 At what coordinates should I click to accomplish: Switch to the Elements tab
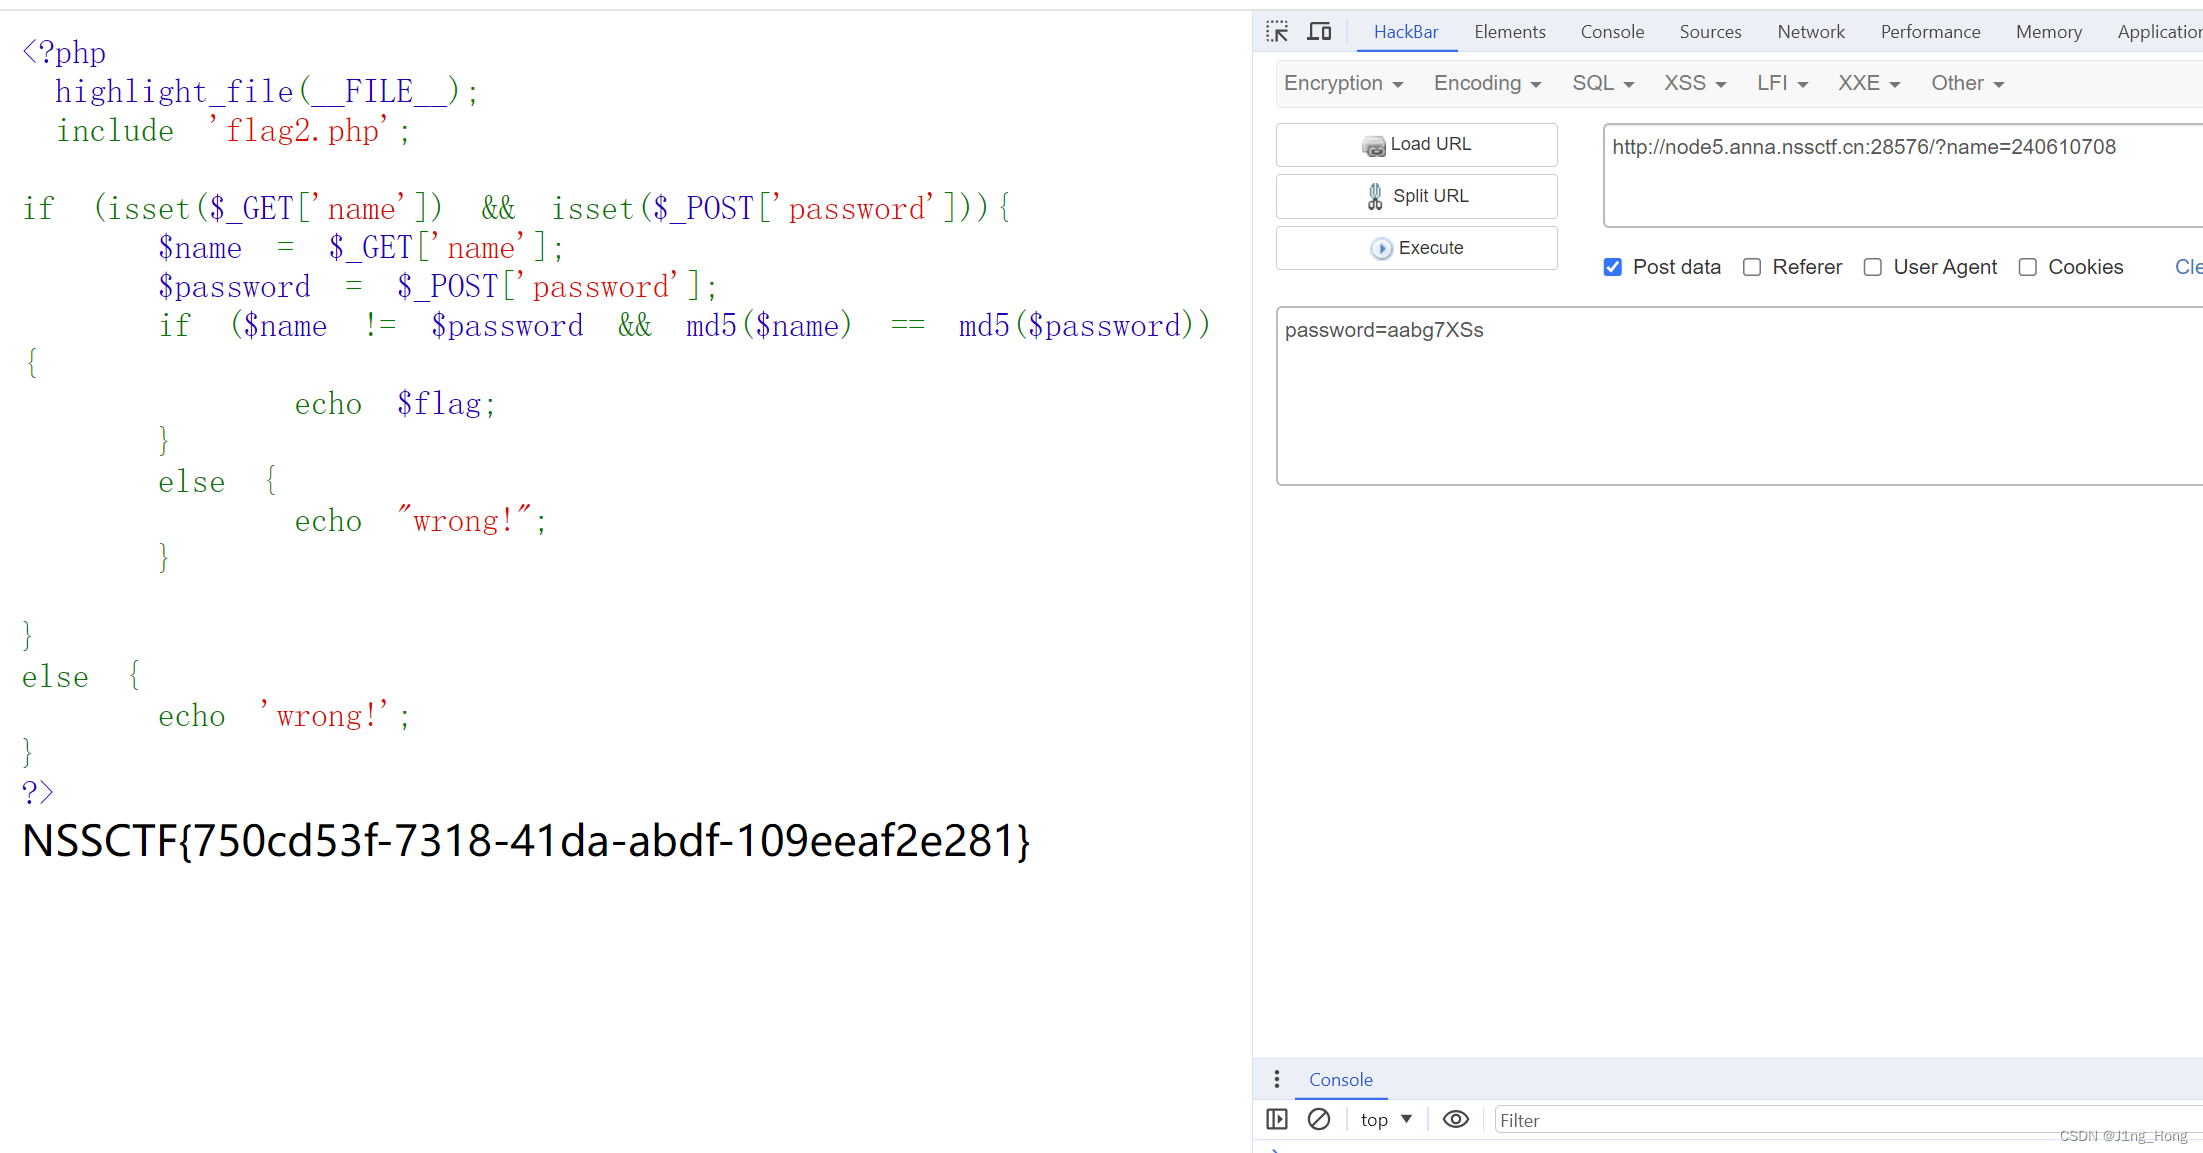(1509, 32)
